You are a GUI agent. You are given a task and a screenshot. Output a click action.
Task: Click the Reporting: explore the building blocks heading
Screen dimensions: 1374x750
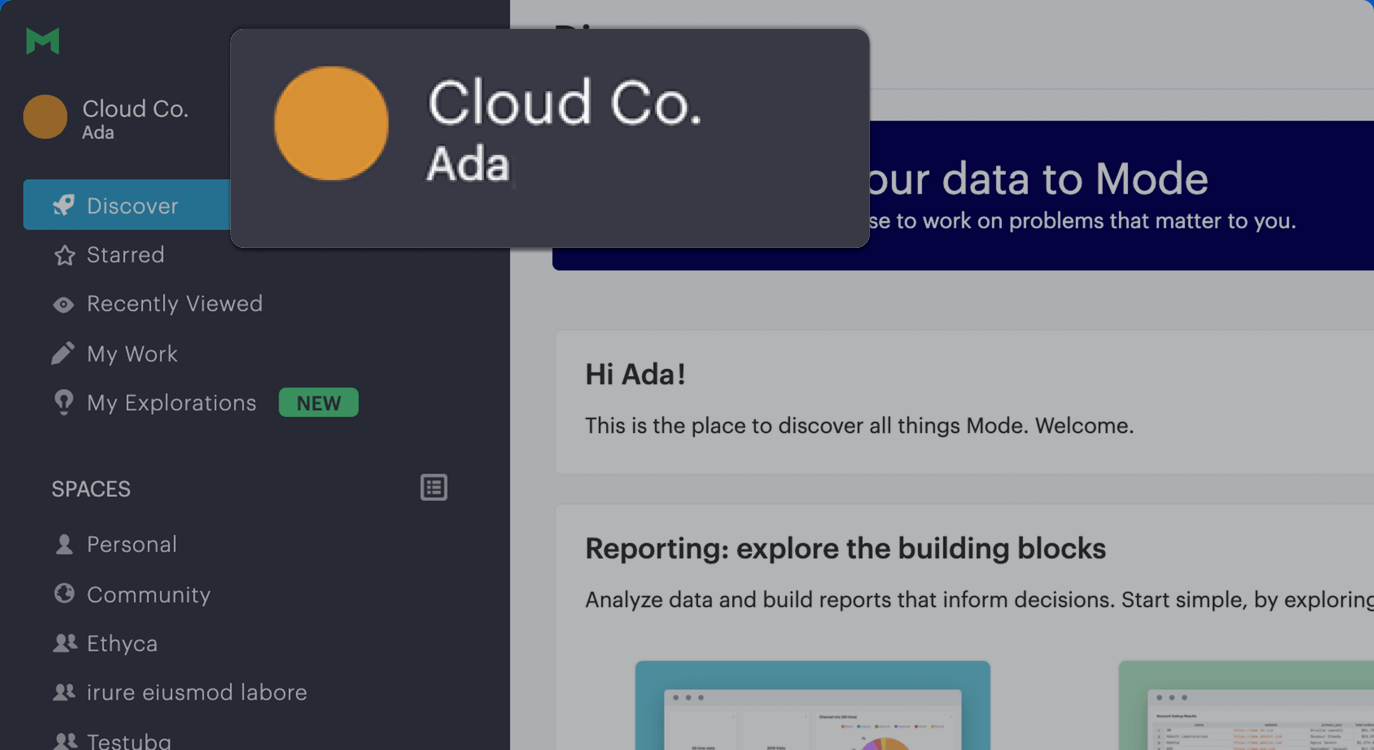pyautogui.click(x=845, y=549)
